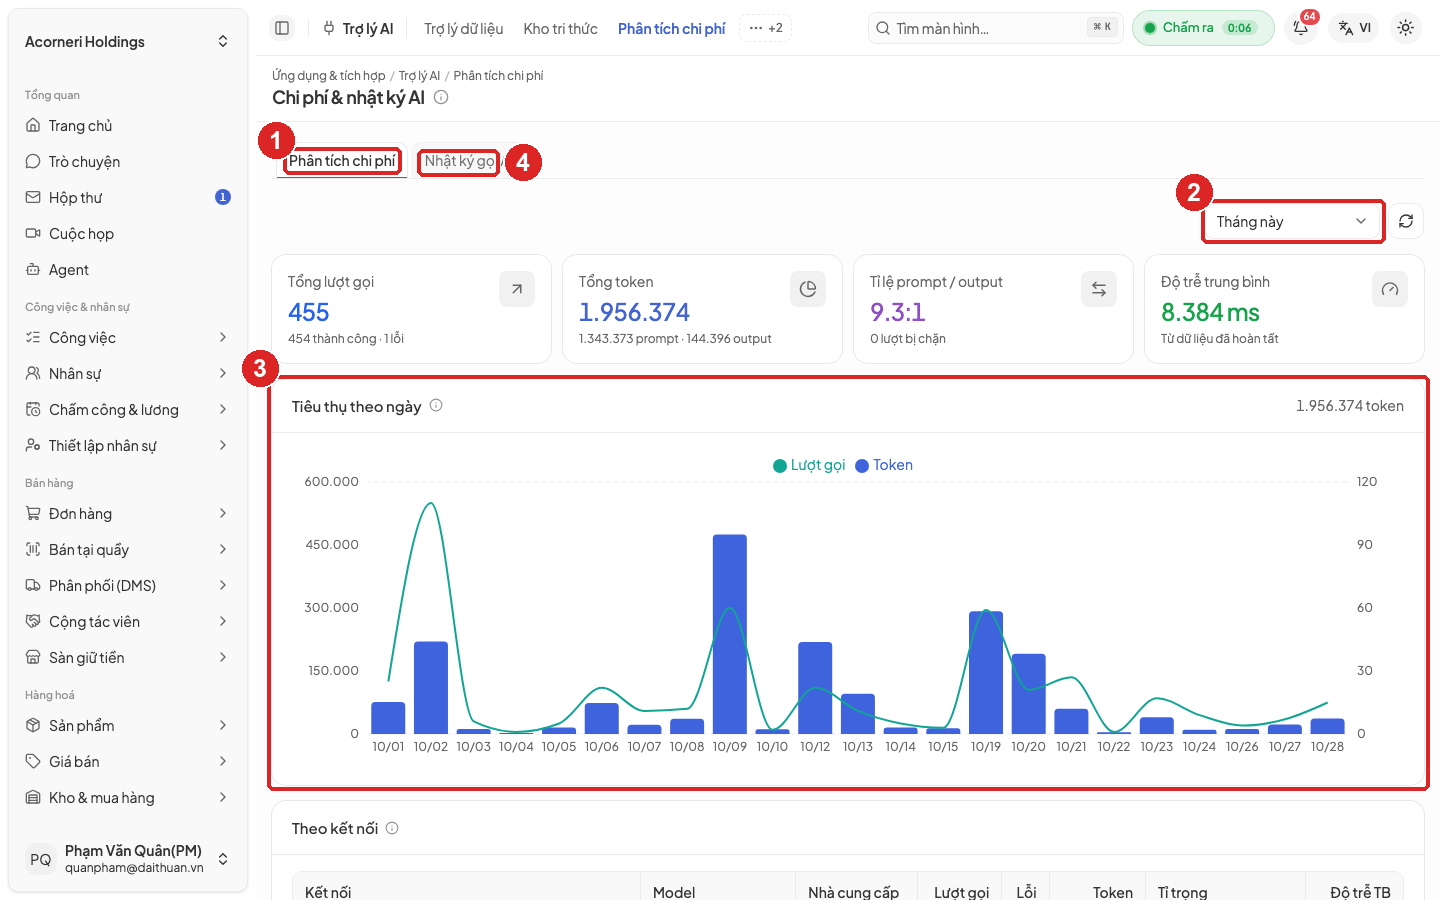This screenshot has height=900, width=1440.
Task: Expand the Kho & mua hàng group
Action: (128, 798)
